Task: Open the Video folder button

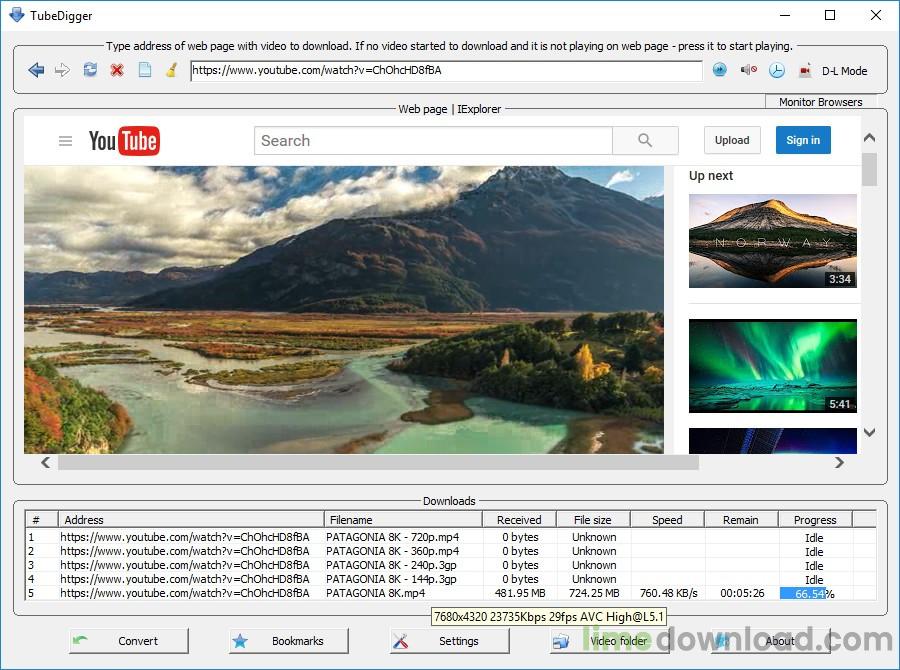Action: point(610,641)
